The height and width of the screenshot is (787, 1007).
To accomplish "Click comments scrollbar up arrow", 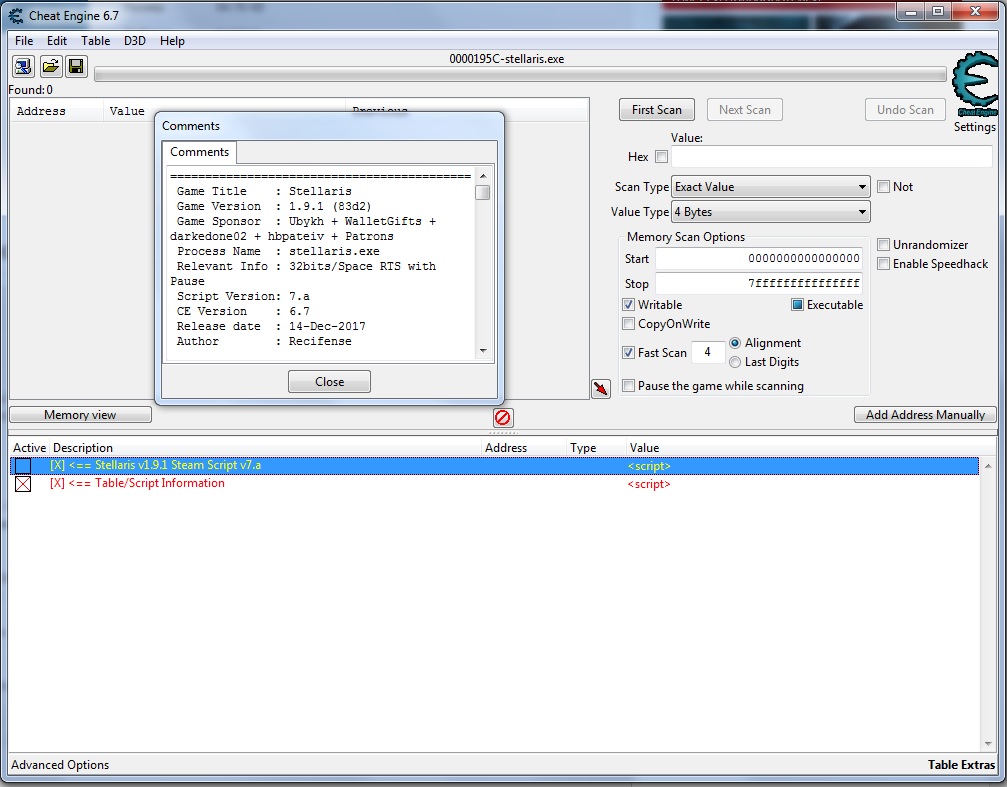I will point(483,176).
